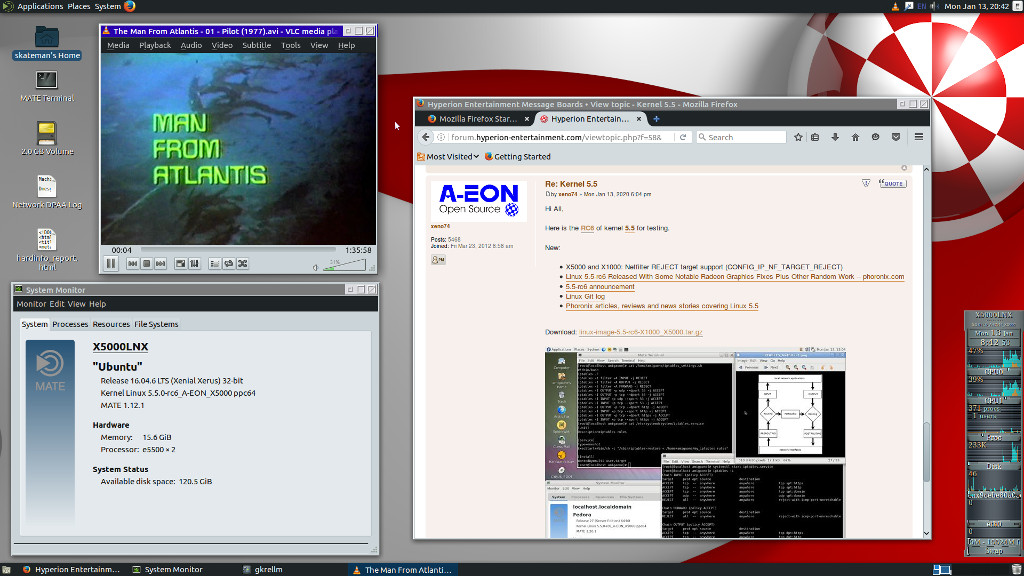Report post using warning icon

point(866,184)
